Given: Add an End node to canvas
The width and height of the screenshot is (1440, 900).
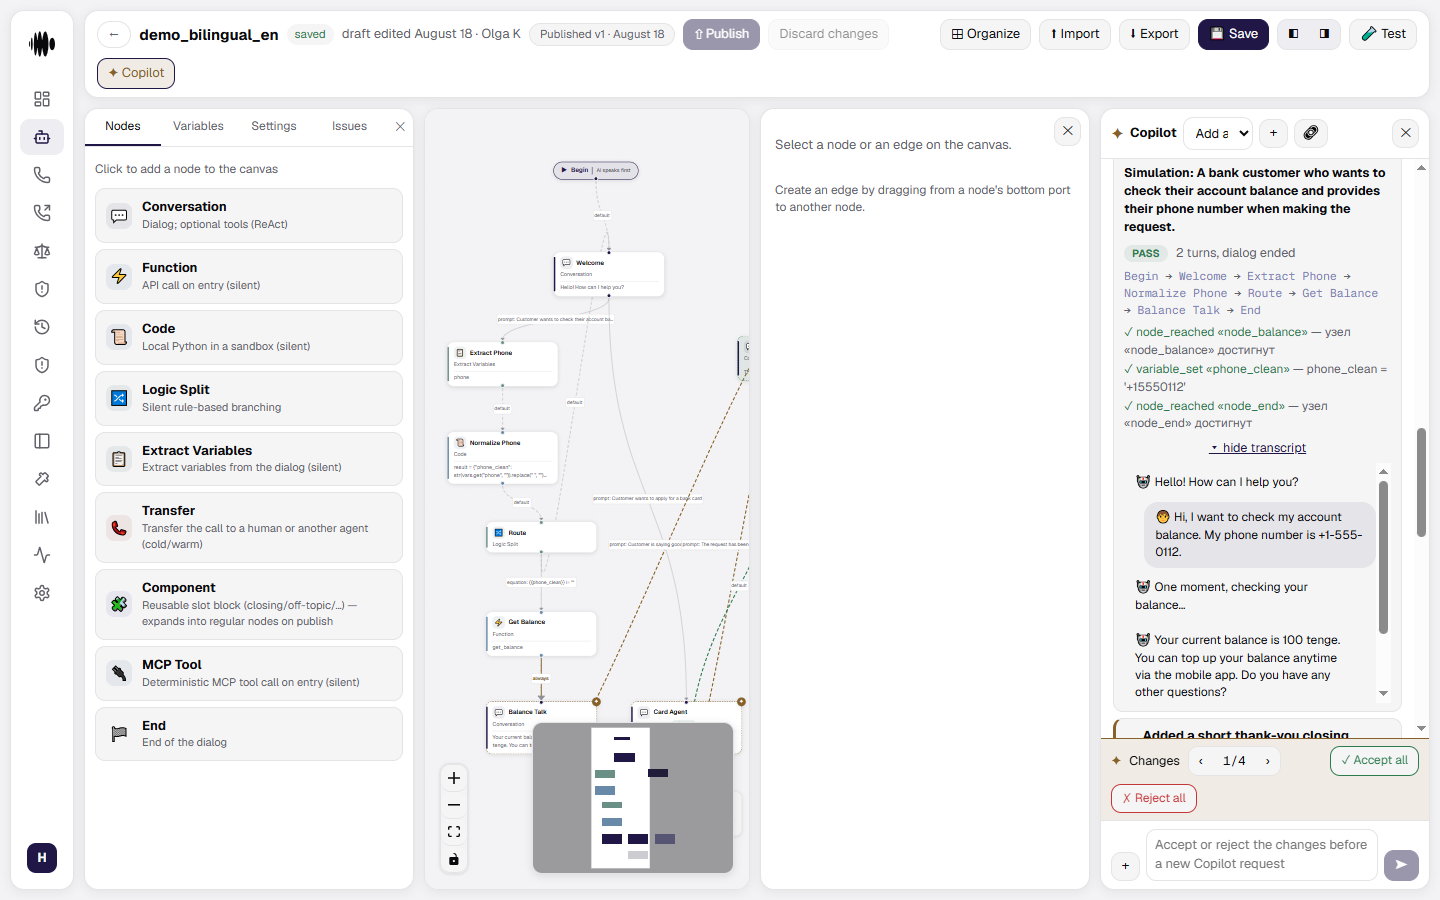Looking at the screenshot, I should click(249, 734).
